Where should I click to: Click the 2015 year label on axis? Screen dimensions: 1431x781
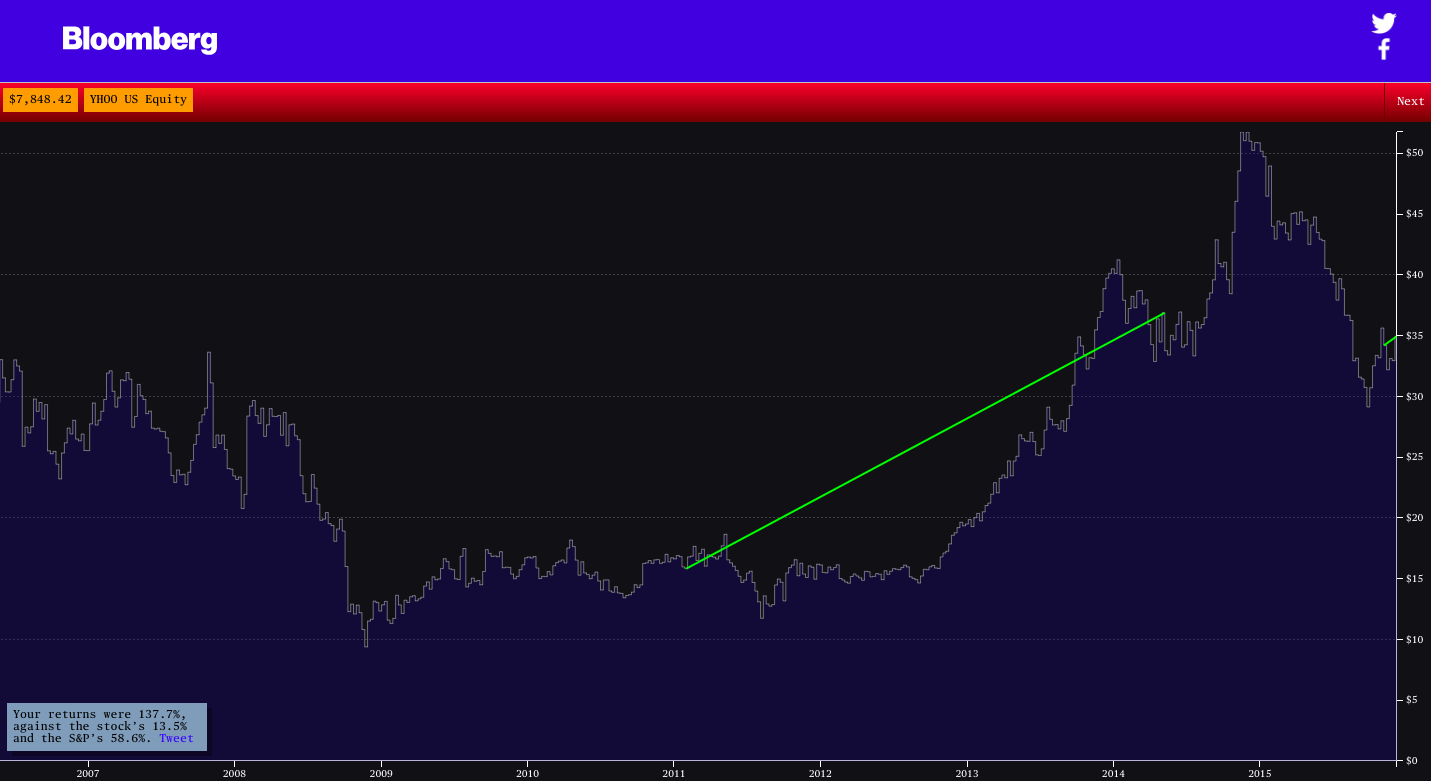pos(1259,773)
